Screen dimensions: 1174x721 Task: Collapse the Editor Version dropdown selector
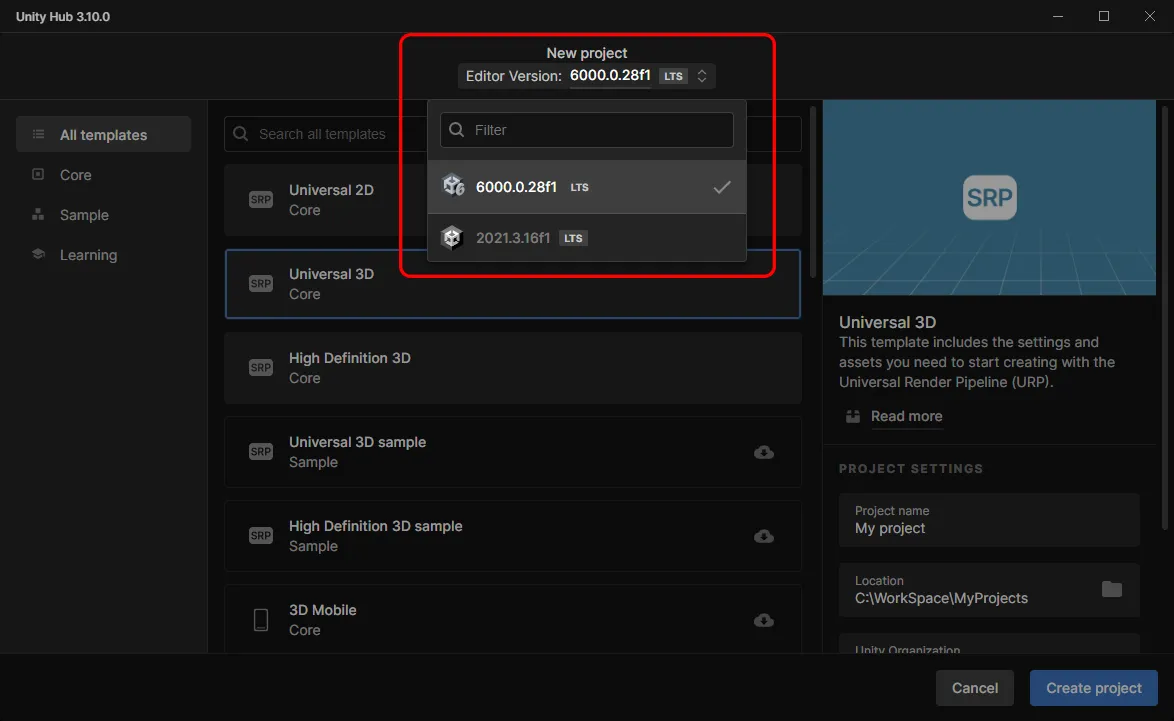click(610, 76)
